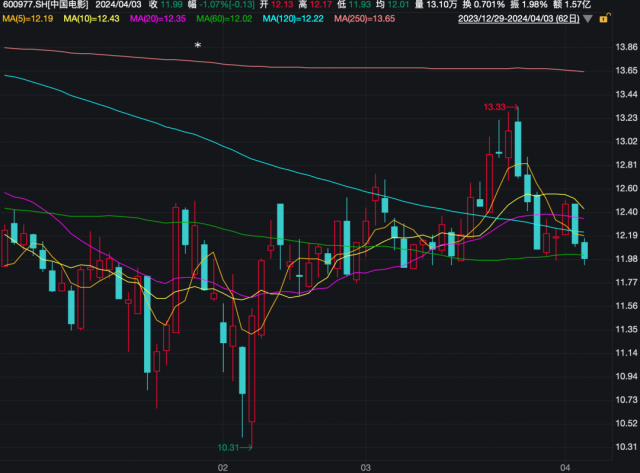Click the average price 12.01 in header
The width and height of the screenshot is (640, 473).
[398, 5]
